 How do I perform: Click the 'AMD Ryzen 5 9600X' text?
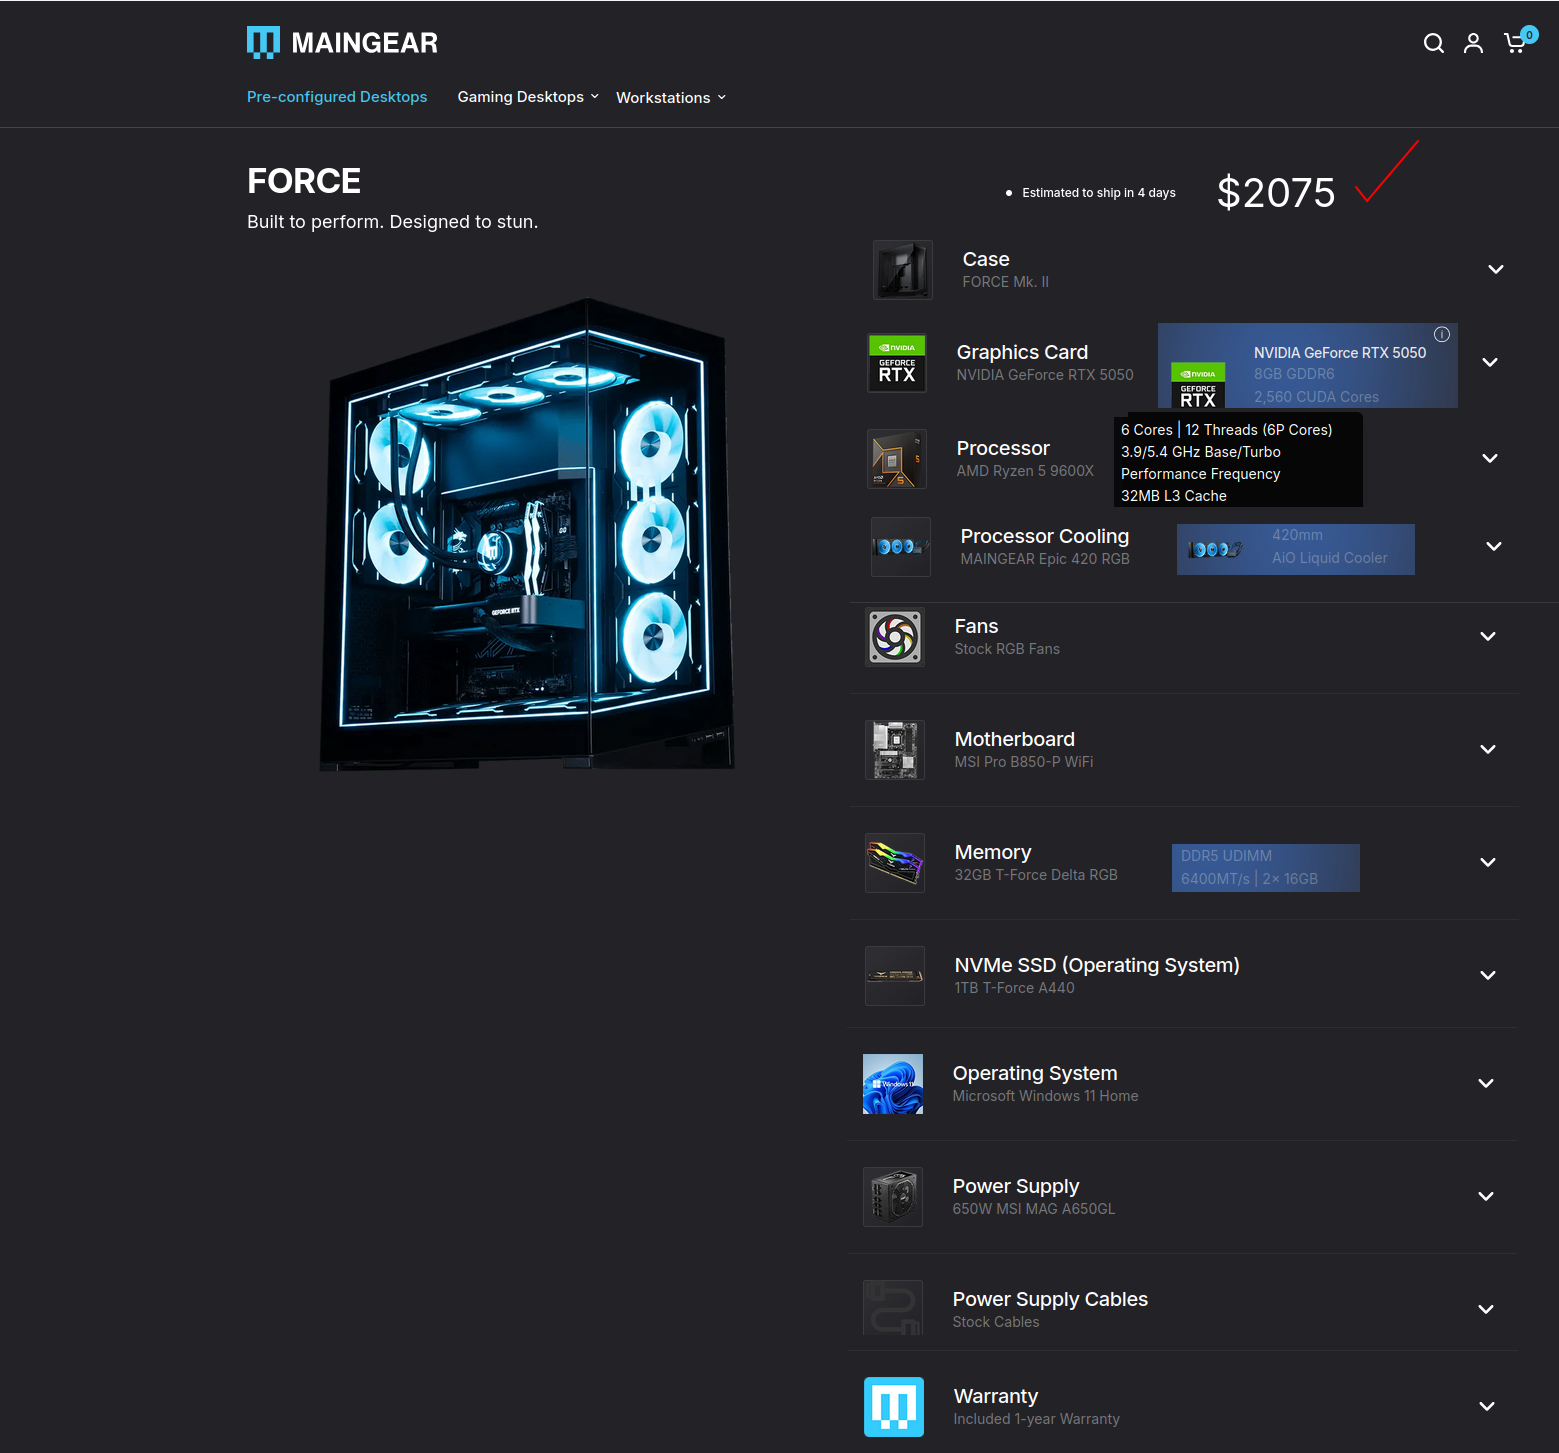(x=1025, y=471)
